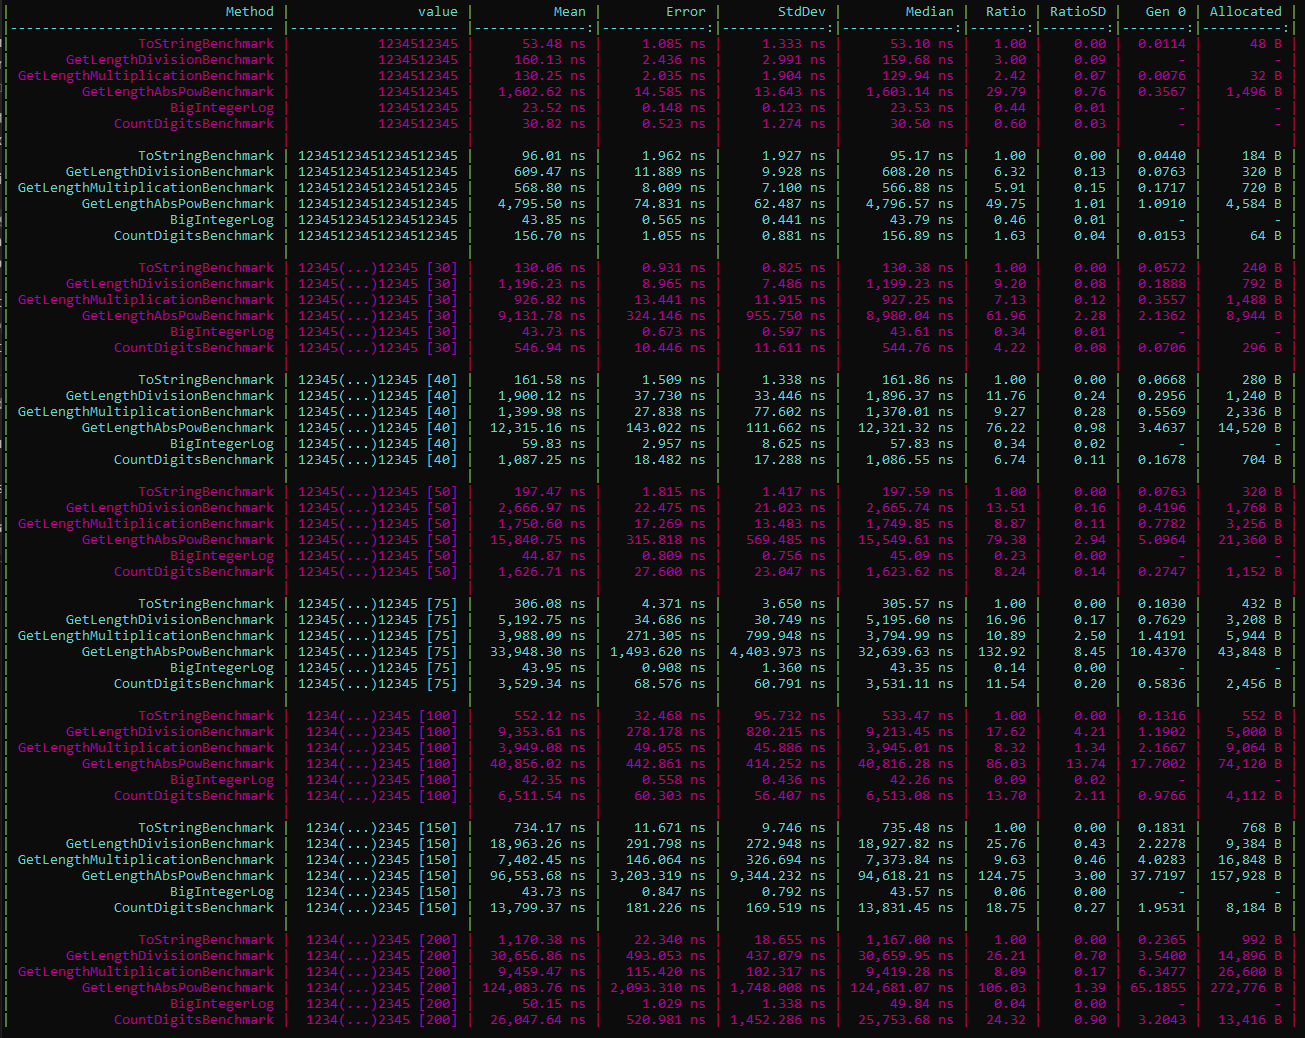Viewport: 1305px width, 1038px height.
Task: Click the StdDev value 1,452.286 ns
Action: pyautogui.click(x=778, y=1020)
